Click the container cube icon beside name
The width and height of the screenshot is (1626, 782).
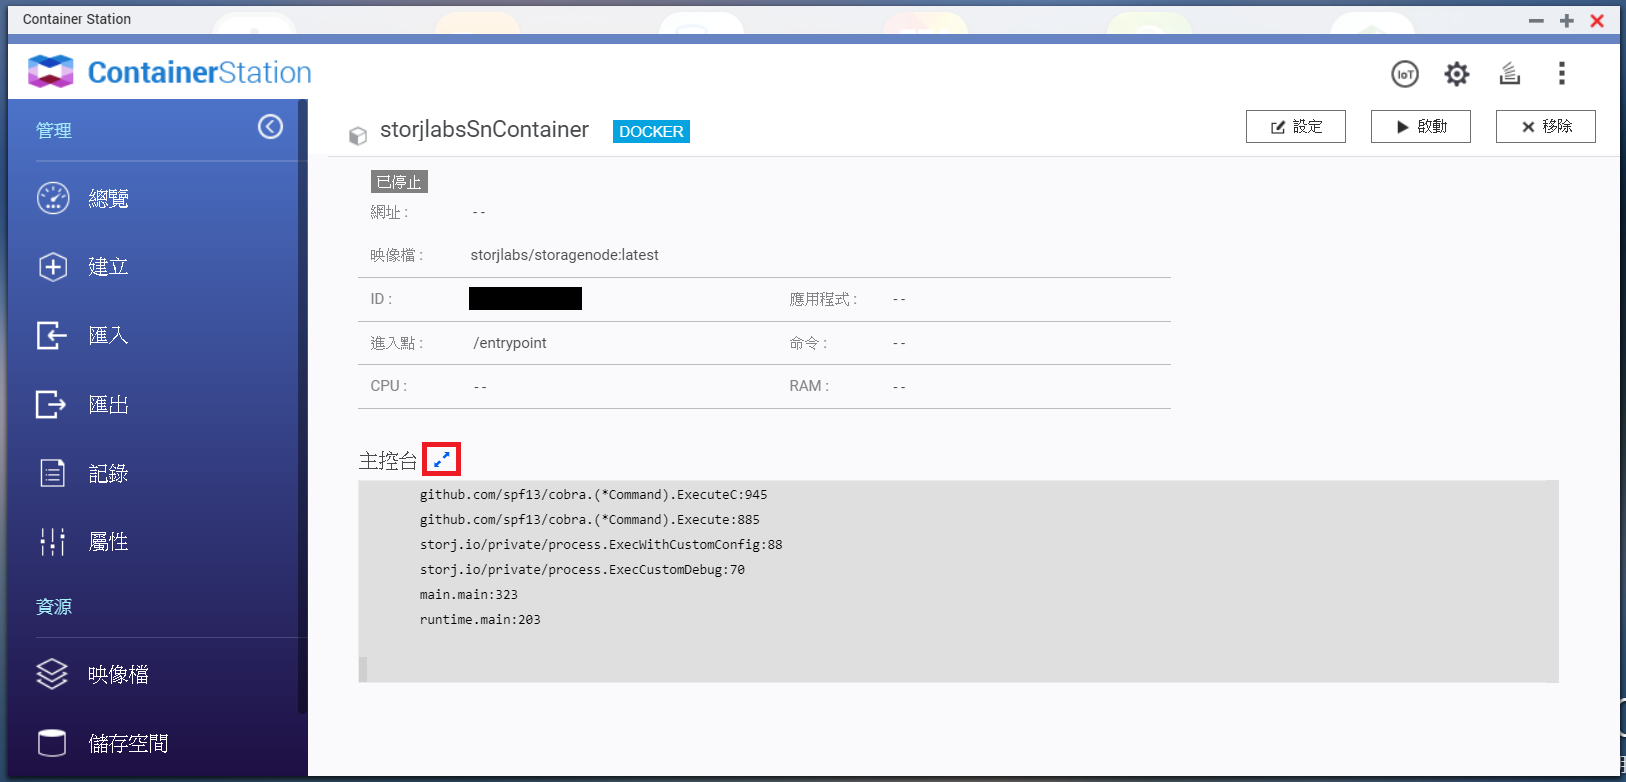click(x=357, y=135)
